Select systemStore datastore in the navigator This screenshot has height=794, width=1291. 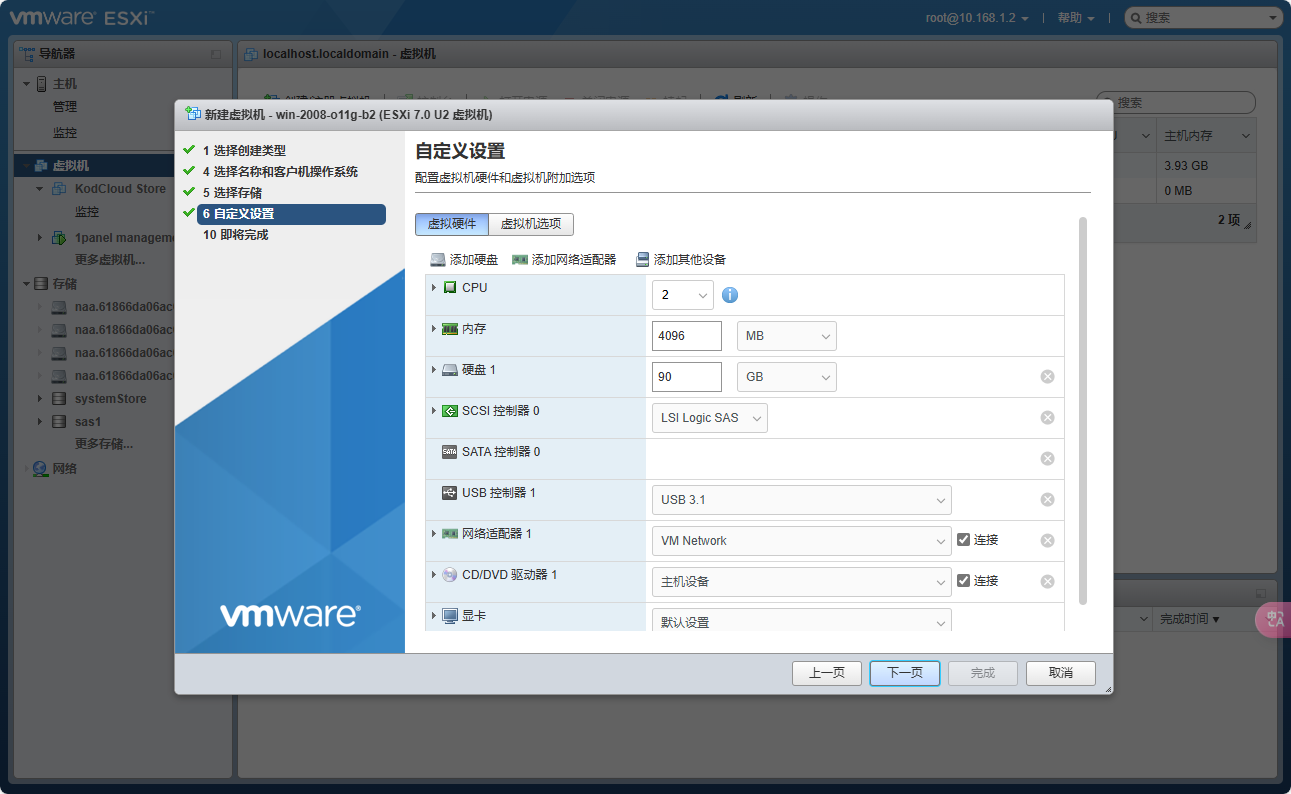pos(110,399)
